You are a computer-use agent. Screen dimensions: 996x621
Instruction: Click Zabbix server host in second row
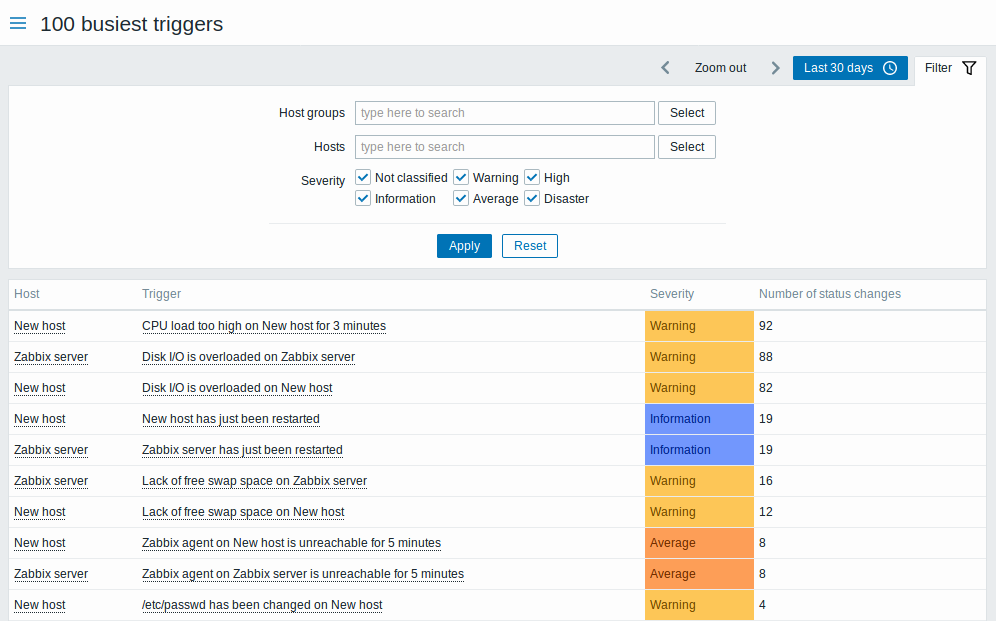click(51, 357)
